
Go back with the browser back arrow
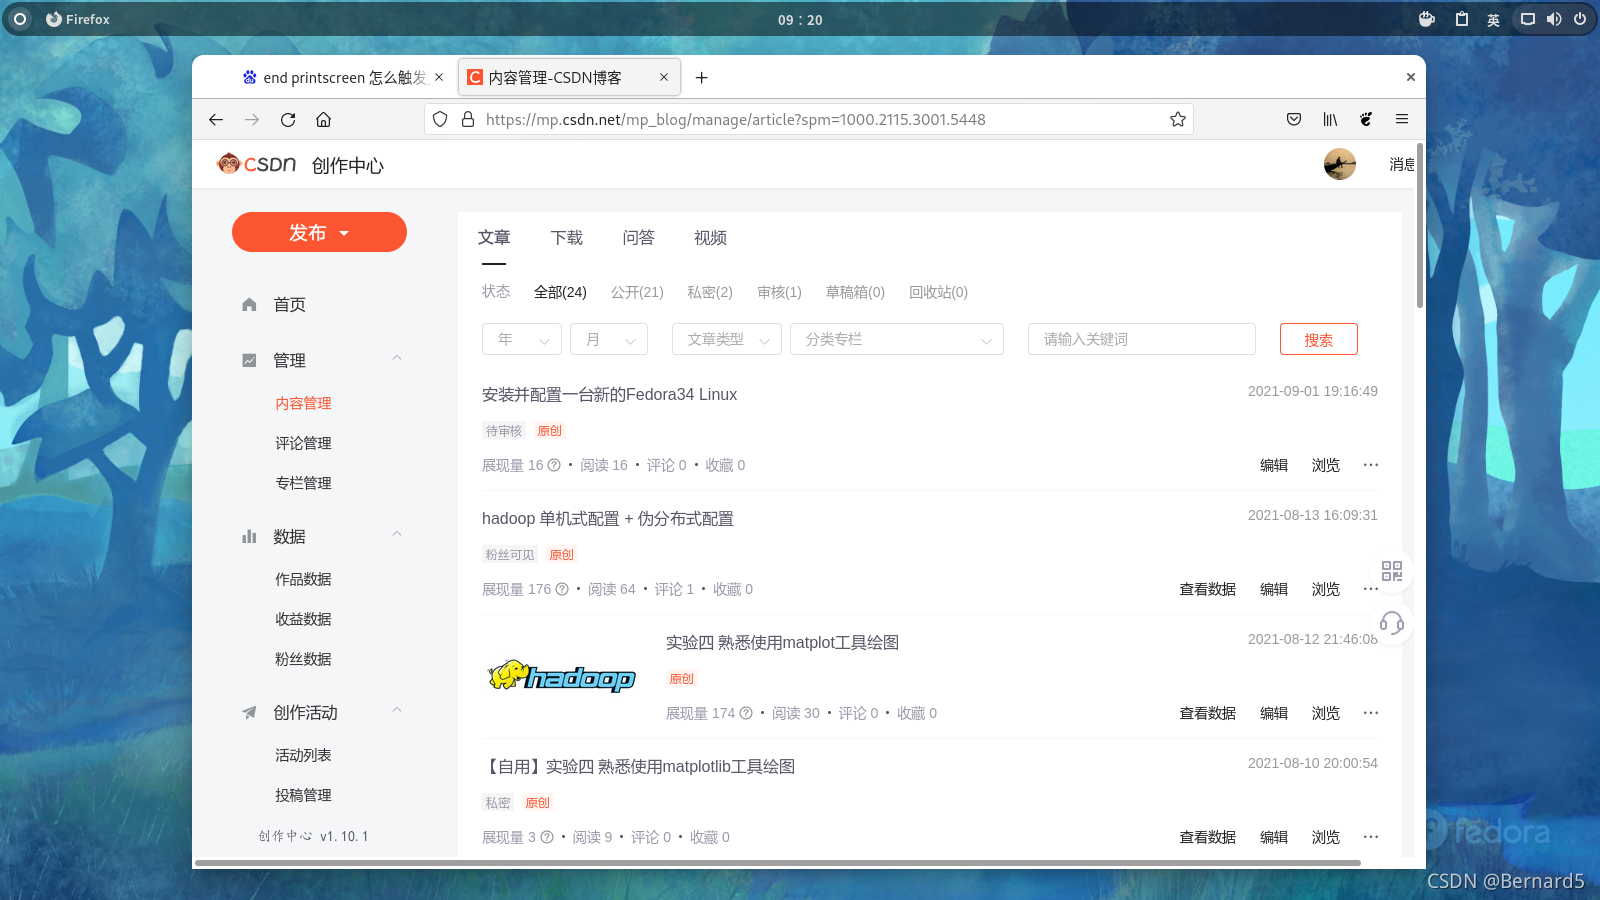coord(216,119)
